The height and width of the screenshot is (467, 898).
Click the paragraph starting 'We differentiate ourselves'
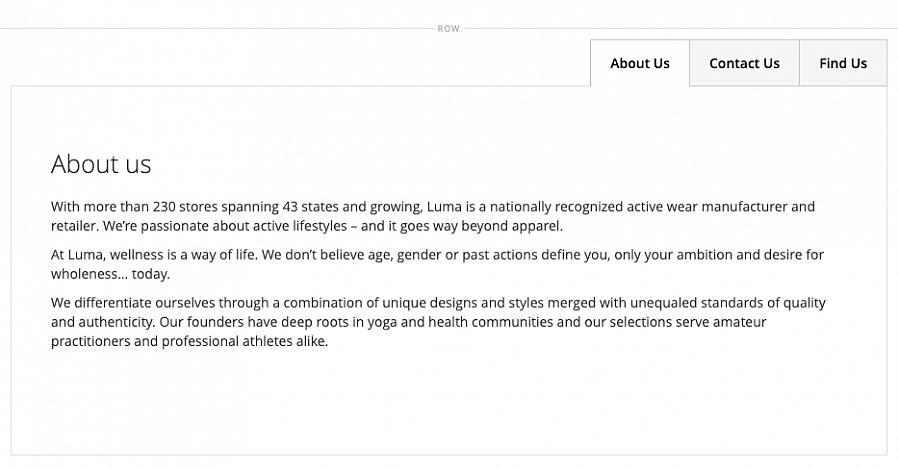pos(437,321)
